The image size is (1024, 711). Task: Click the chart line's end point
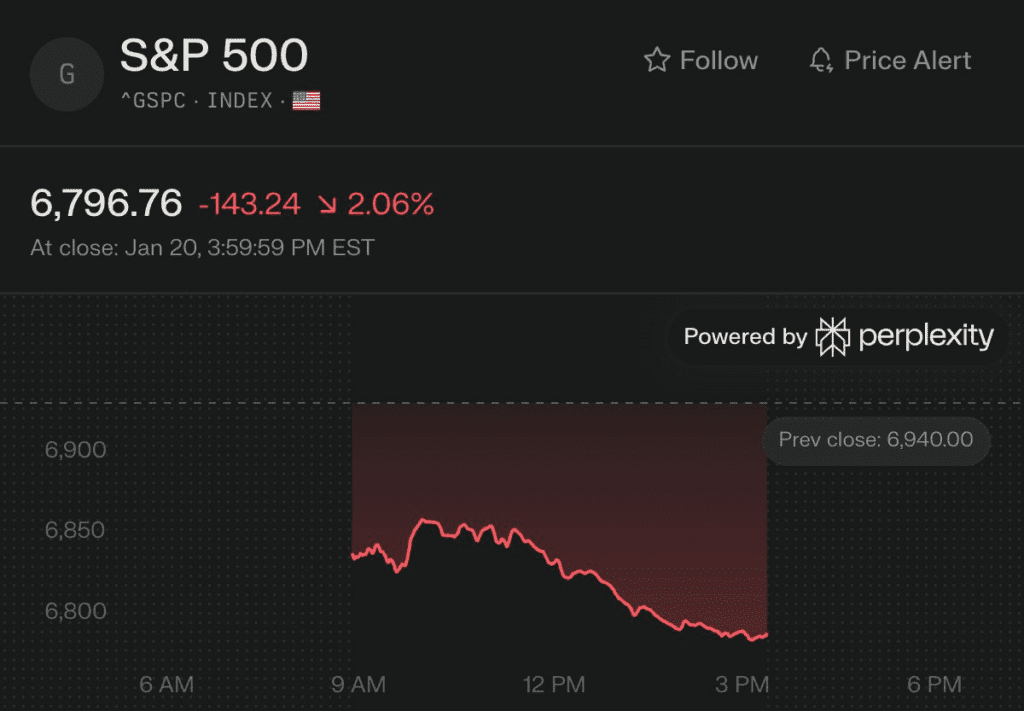766,634
